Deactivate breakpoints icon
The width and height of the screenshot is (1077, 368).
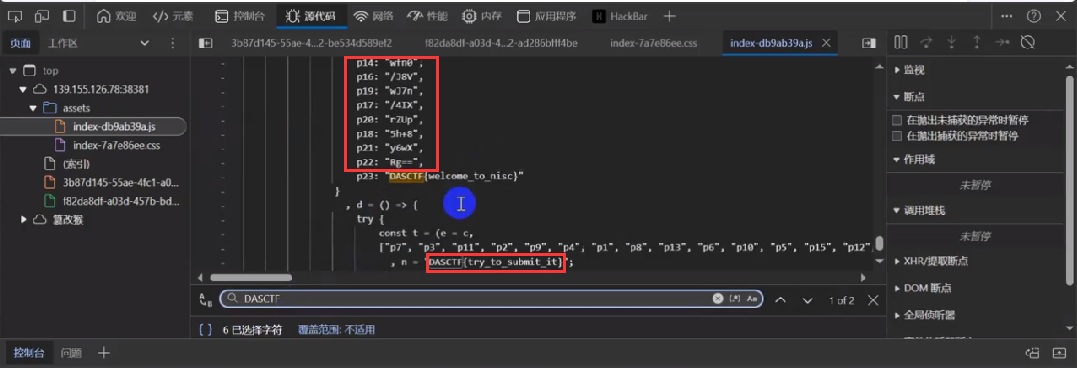point(1028,43)
